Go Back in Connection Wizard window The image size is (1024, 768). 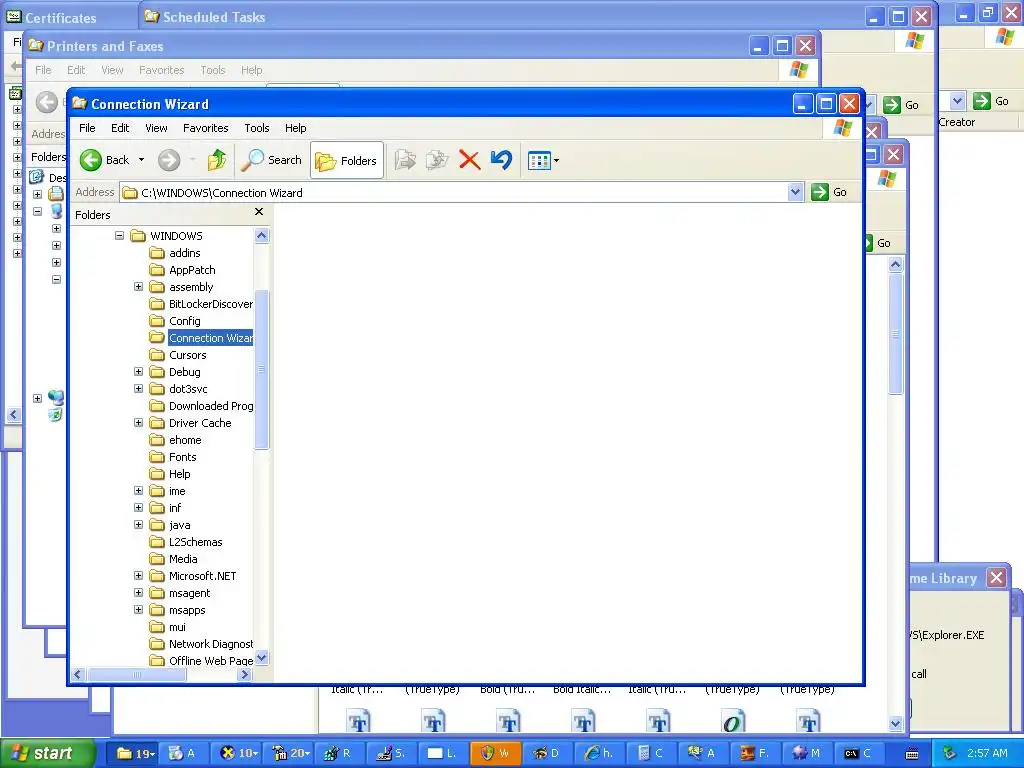click(x=104, y=160)
